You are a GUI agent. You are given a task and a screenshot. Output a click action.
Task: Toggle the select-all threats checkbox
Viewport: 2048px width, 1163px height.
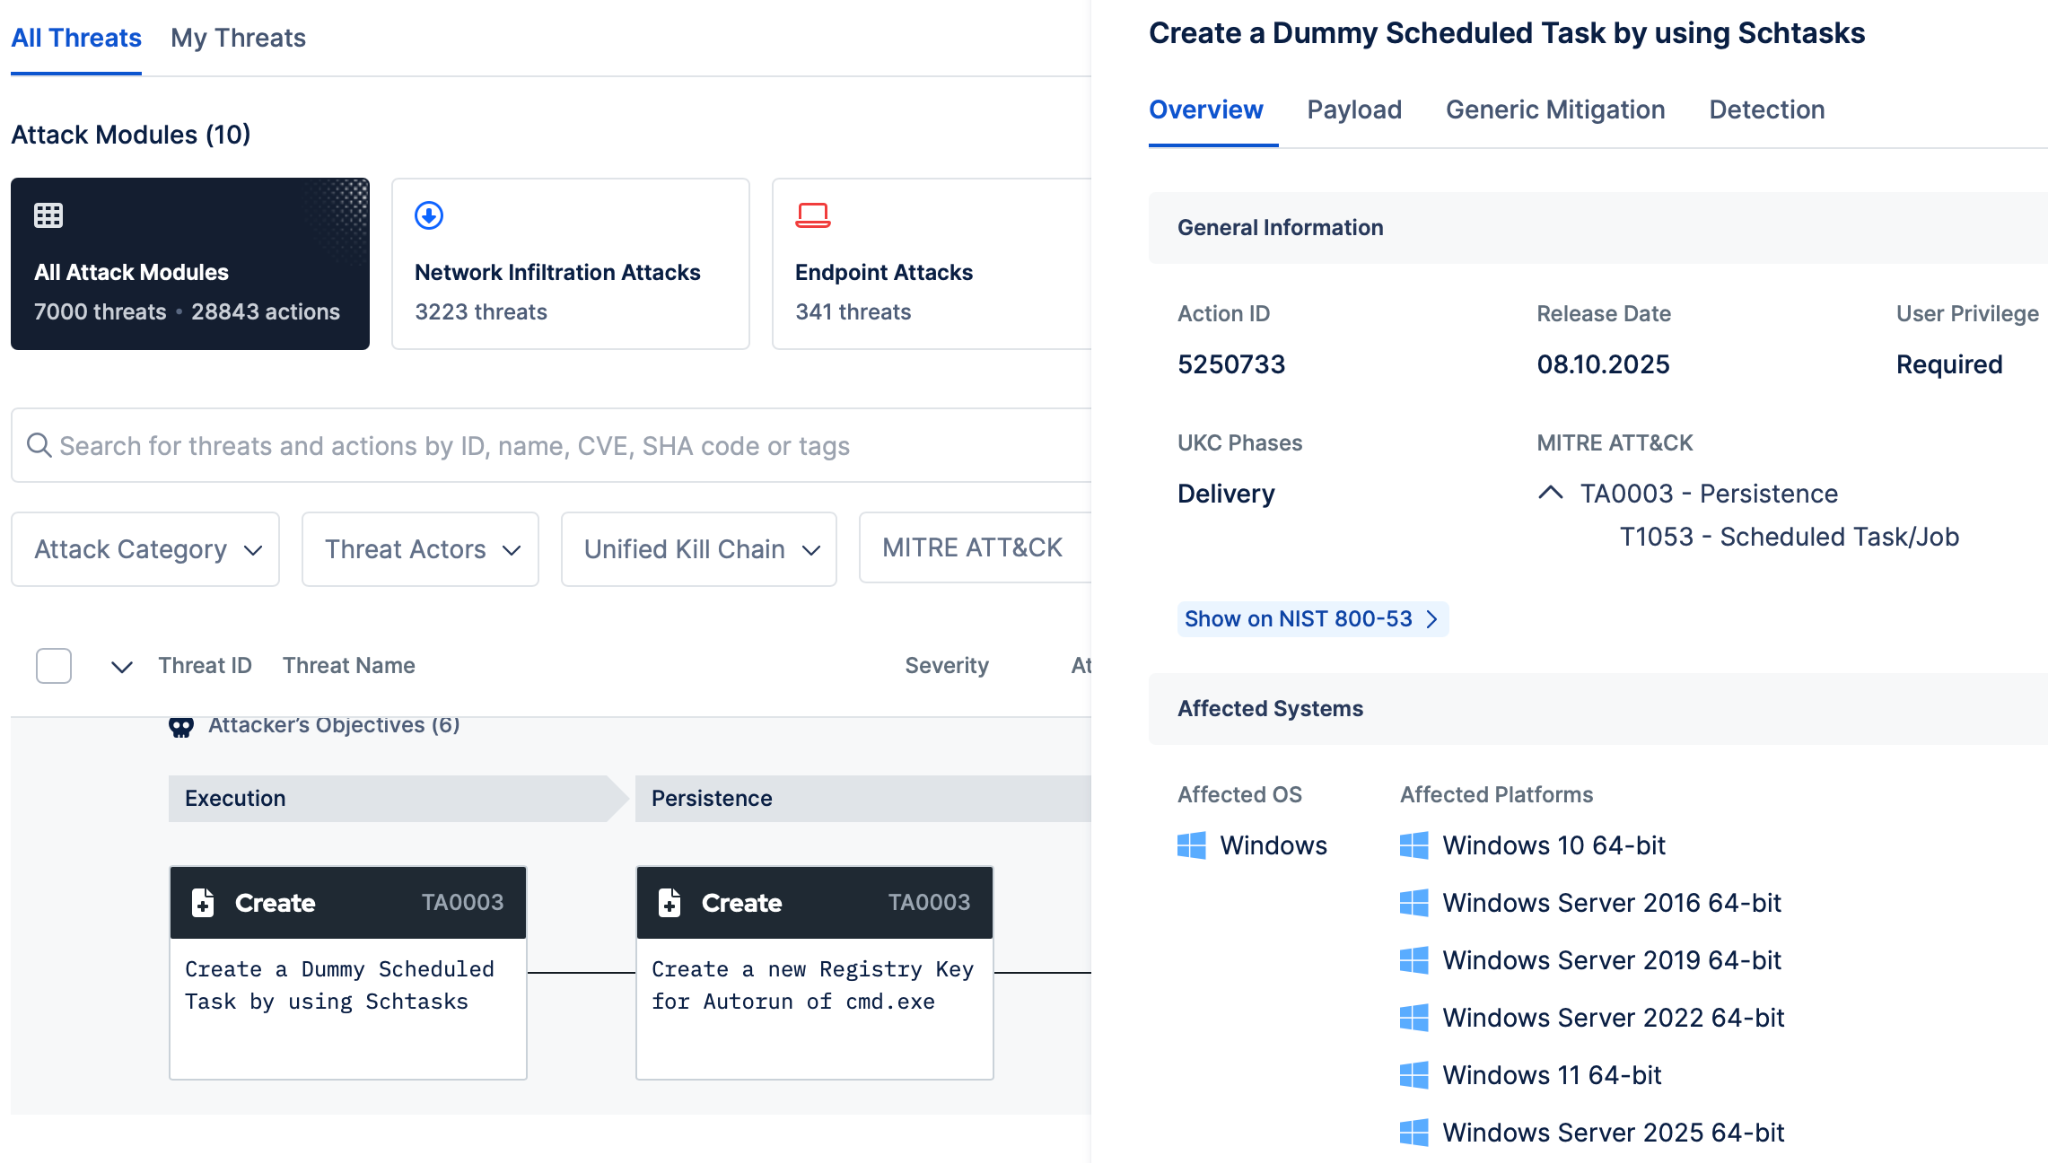click(x=54, y=665)
